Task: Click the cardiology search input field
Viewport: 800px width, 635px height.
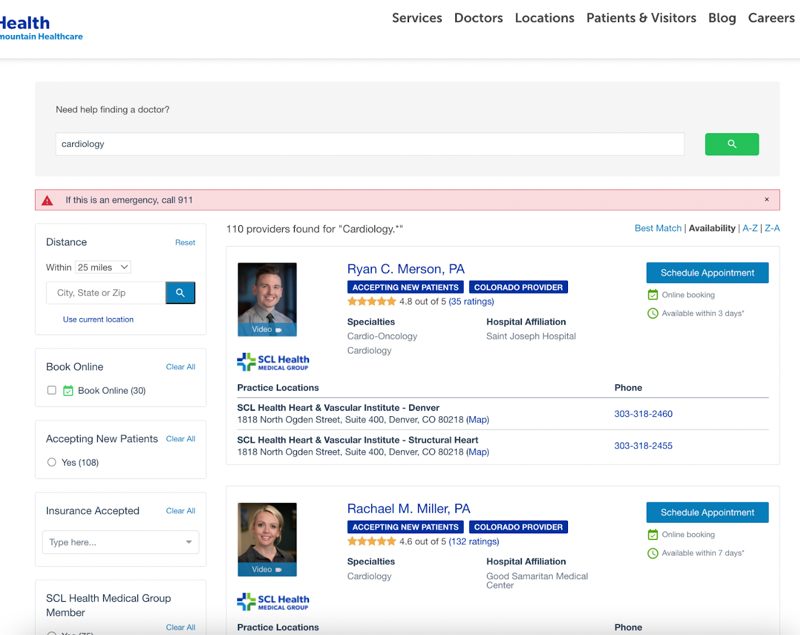Action: coord(369,144)
